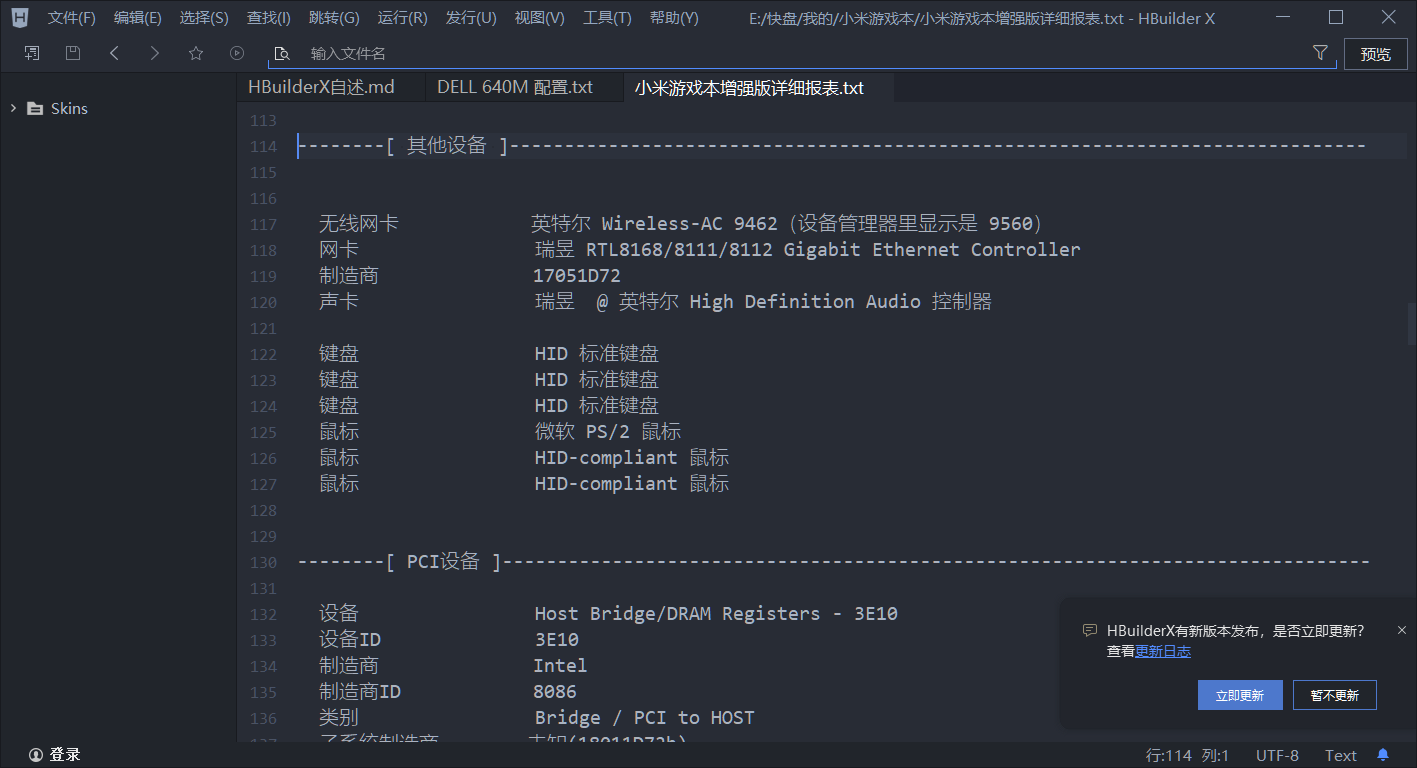Click the 预览 preview button
The image size is (1417, 768).
click(x=1376, y=54)
